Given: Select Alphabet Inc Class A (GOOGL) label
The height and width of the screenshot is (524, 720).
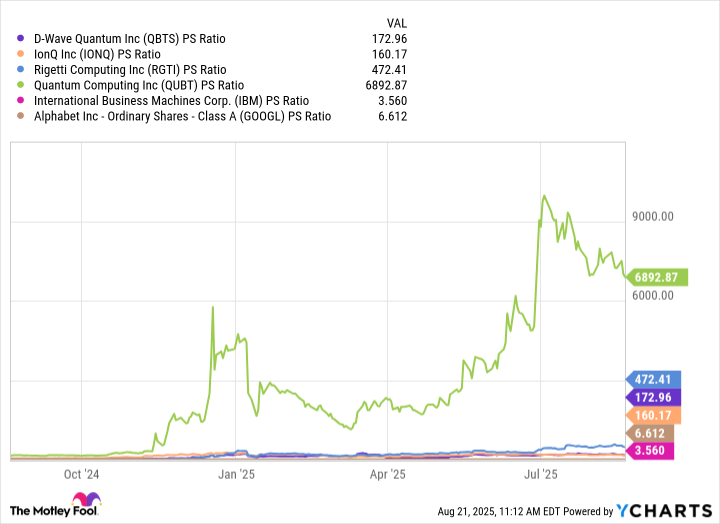Looking at the screenshot, I should (182, 117).
